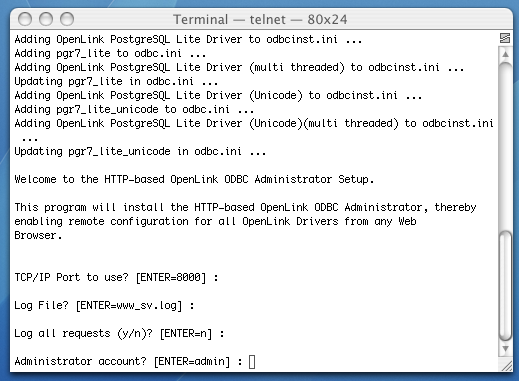The image size is (519, 381).
Task: Click the Adding pgr7_lite to odbc.ini line
Action: point(110,53)
